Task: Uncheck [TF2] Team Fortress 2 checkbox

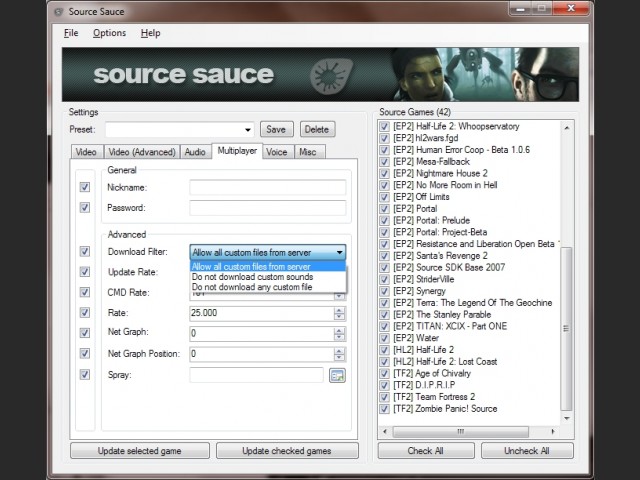Action: point(384,397)
